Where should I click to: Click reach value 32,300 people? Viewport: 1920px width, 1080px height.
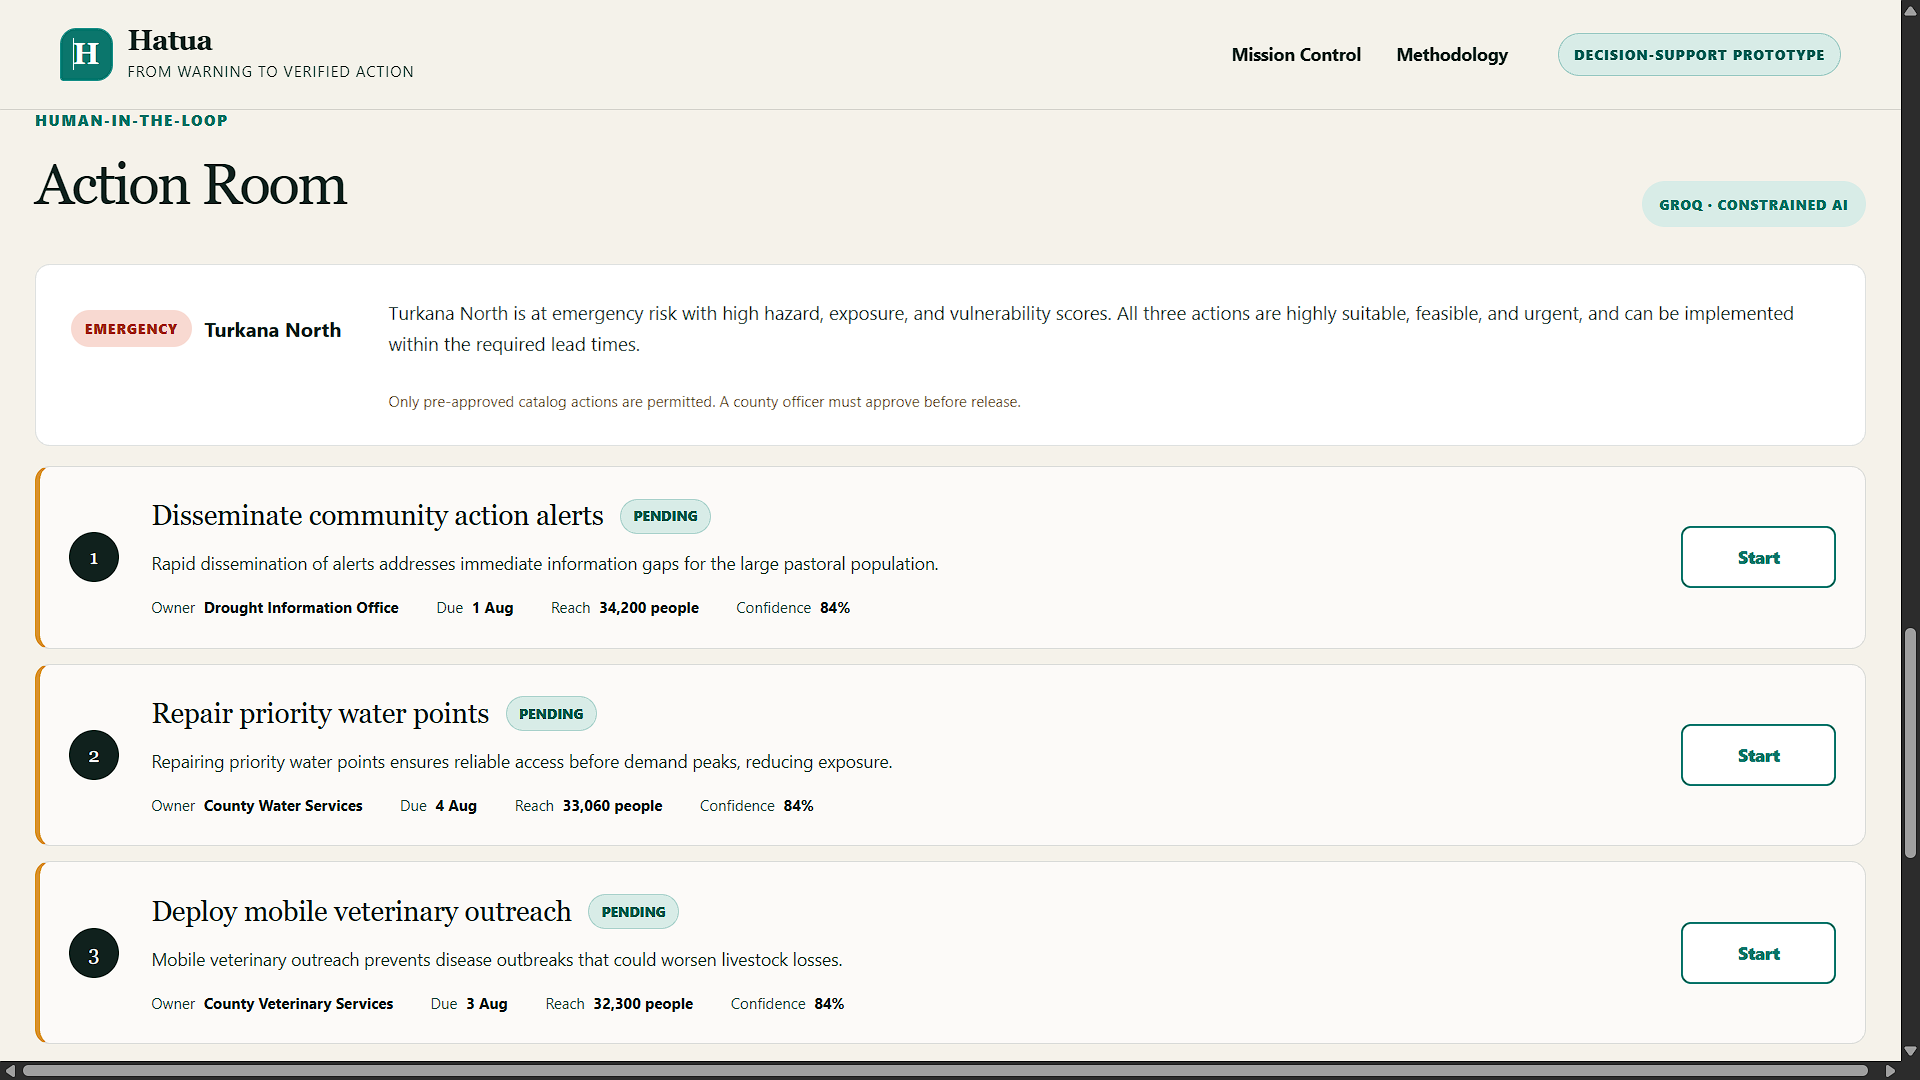(643, 1004)
